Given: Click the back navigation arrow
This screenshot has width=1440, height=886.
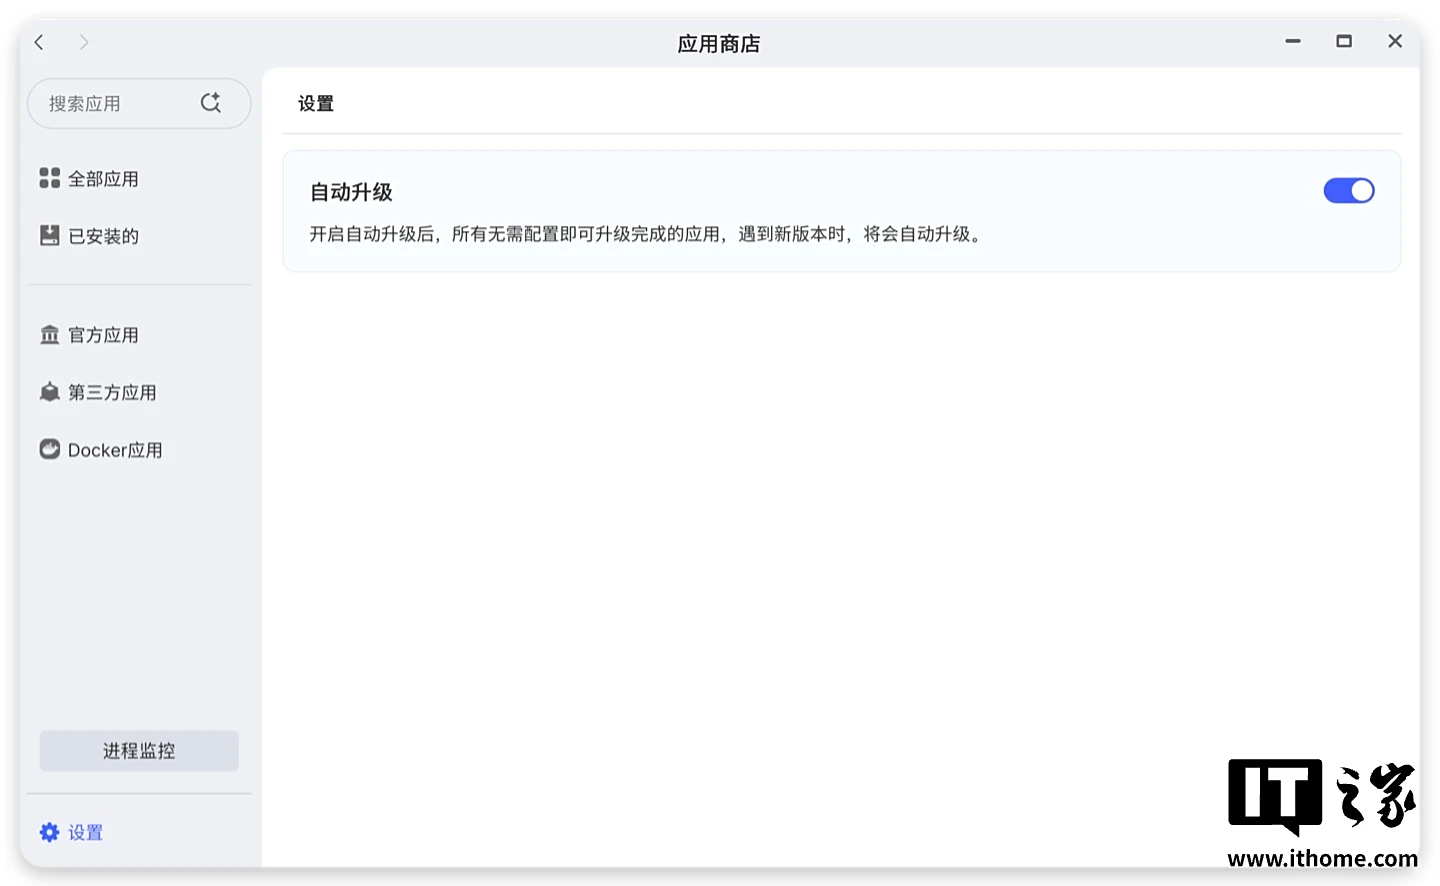Looking at the screenshot, I should (x=40, y=42).
